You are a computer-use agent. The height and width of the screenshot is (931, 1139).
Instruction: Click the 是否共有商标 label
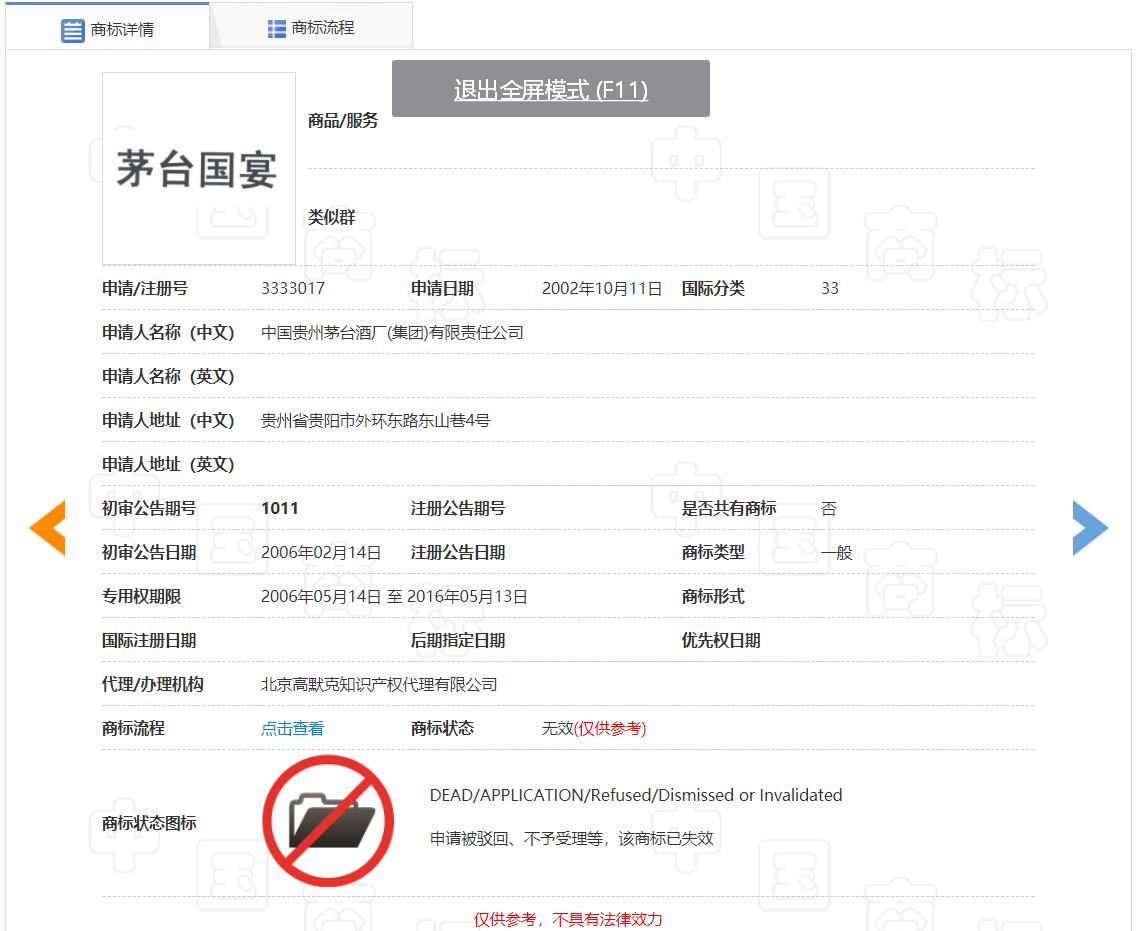click(x=729, y=508)
